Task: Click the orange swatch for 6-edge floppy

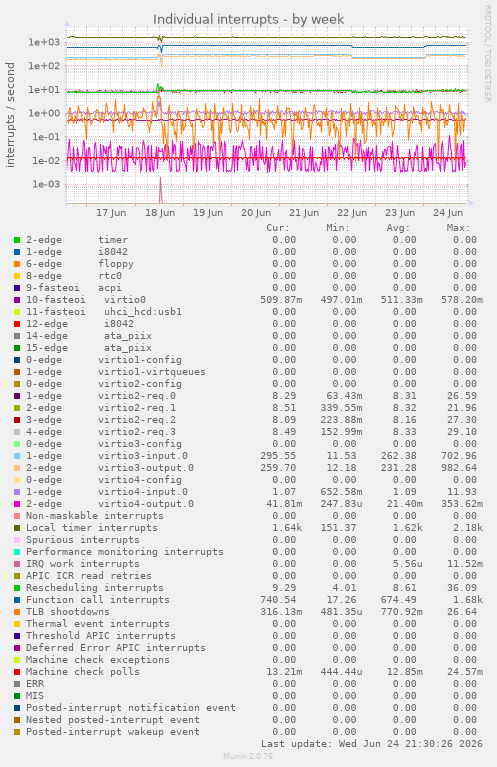Action: coord(17,264)
